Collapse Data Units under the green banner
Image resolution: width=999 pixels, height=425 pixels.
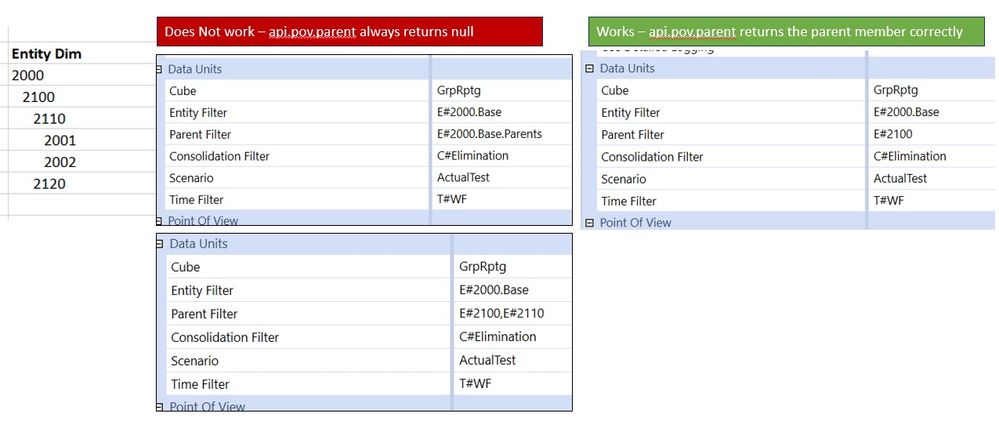tap(589, 69)
